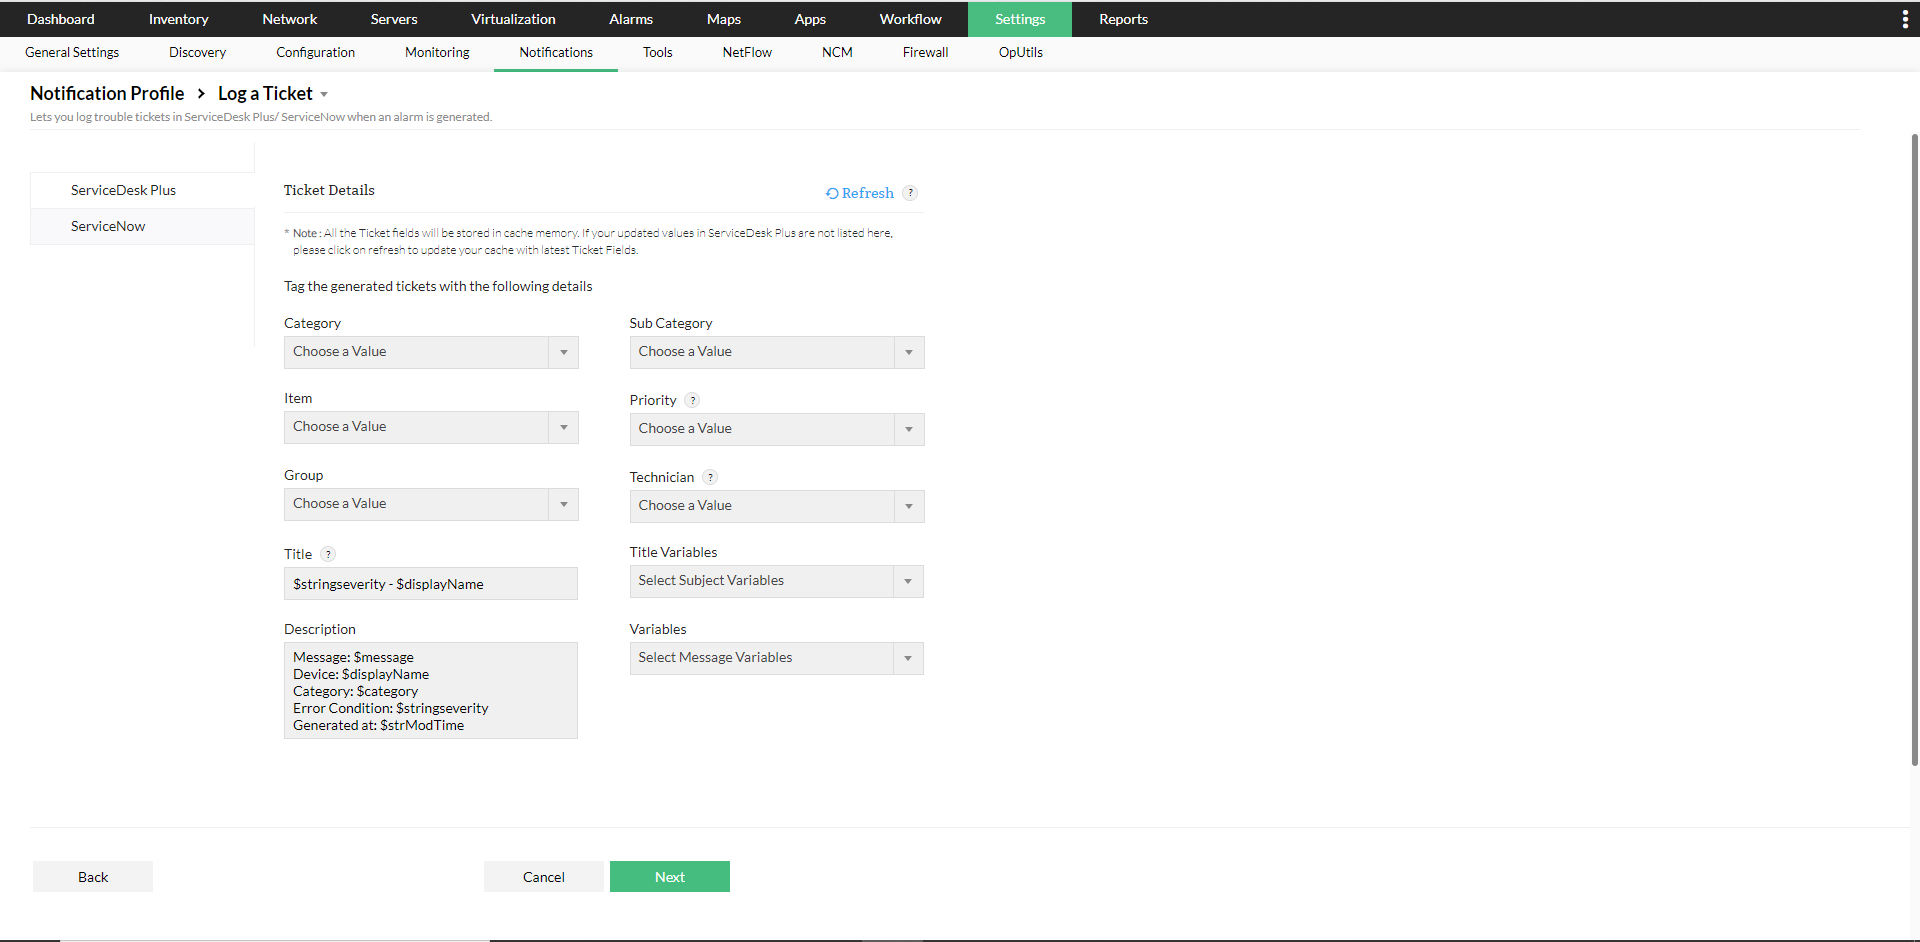This screenshot has height=942, width=1920.
Task: Switch to the NetFlow tab
Action: [746, 52]
